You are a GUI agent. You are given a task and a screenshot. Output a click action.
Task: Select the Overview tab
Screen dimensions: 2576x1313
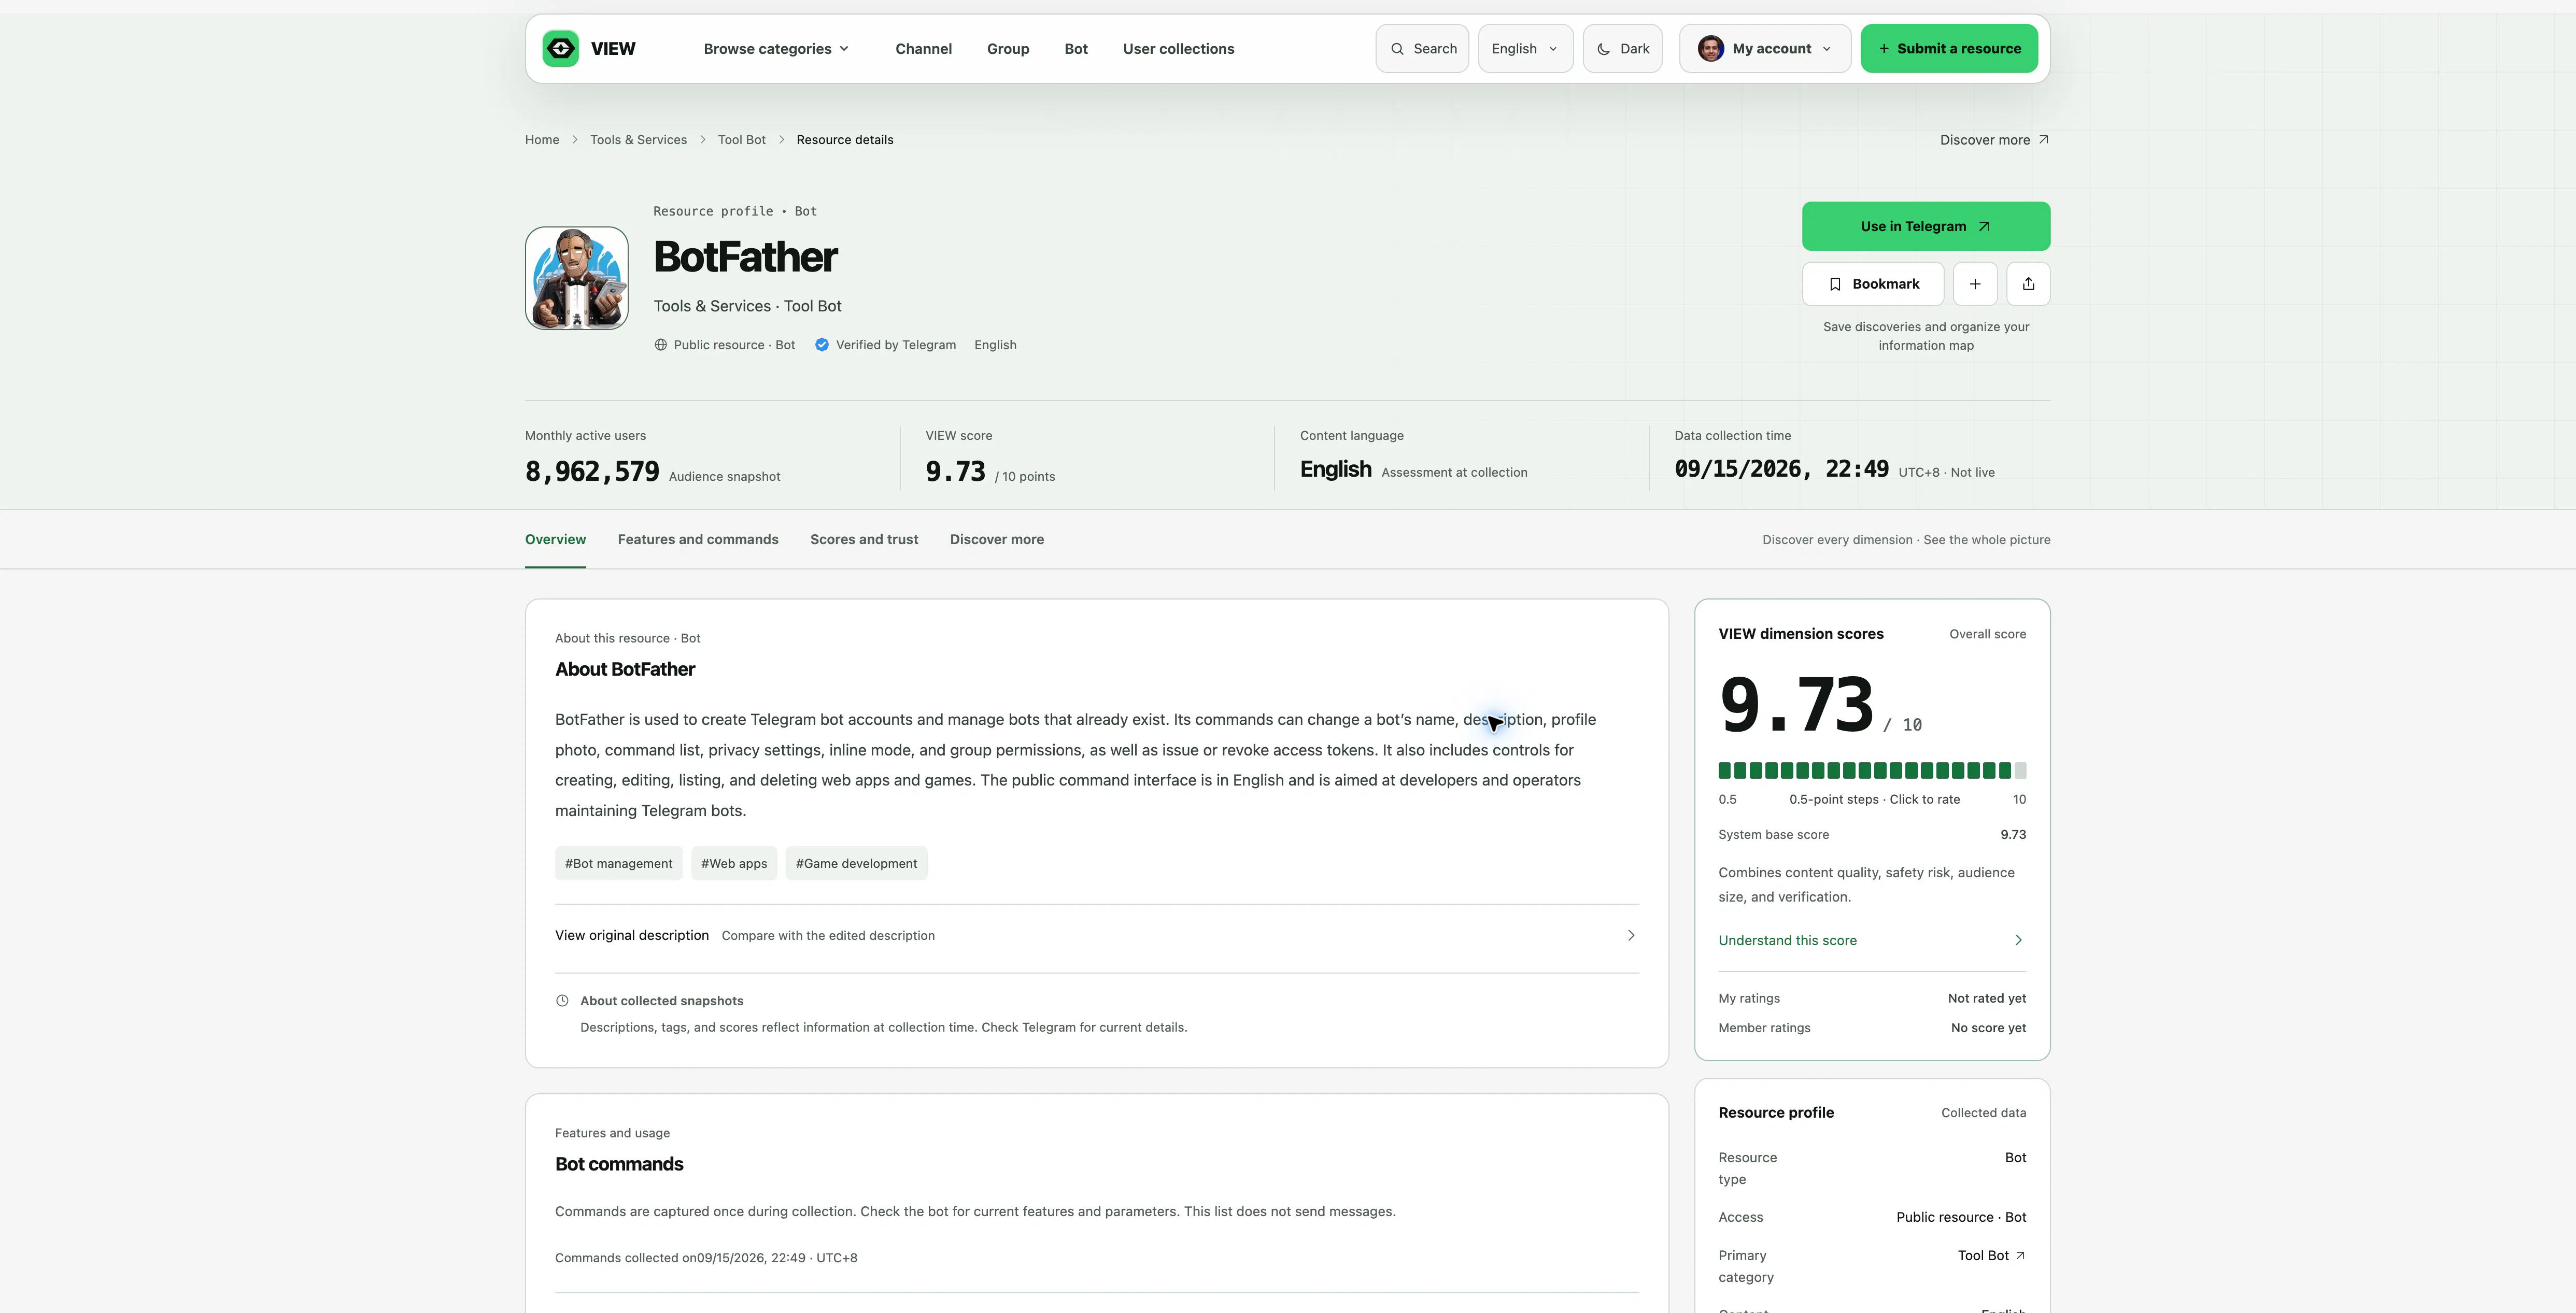(555, 540)
